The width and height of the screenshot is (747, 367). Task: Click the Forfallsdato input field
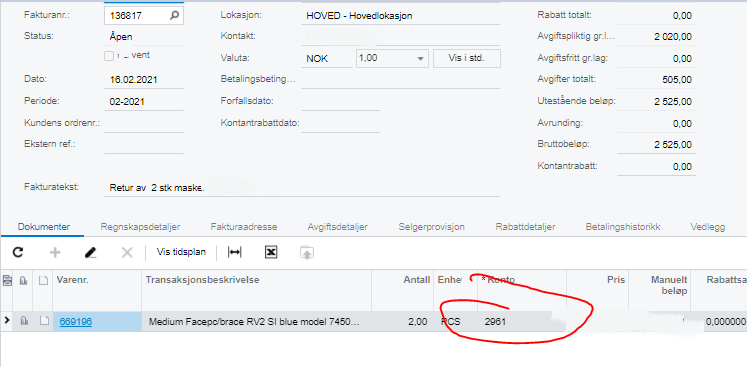(x=341, y=102)
